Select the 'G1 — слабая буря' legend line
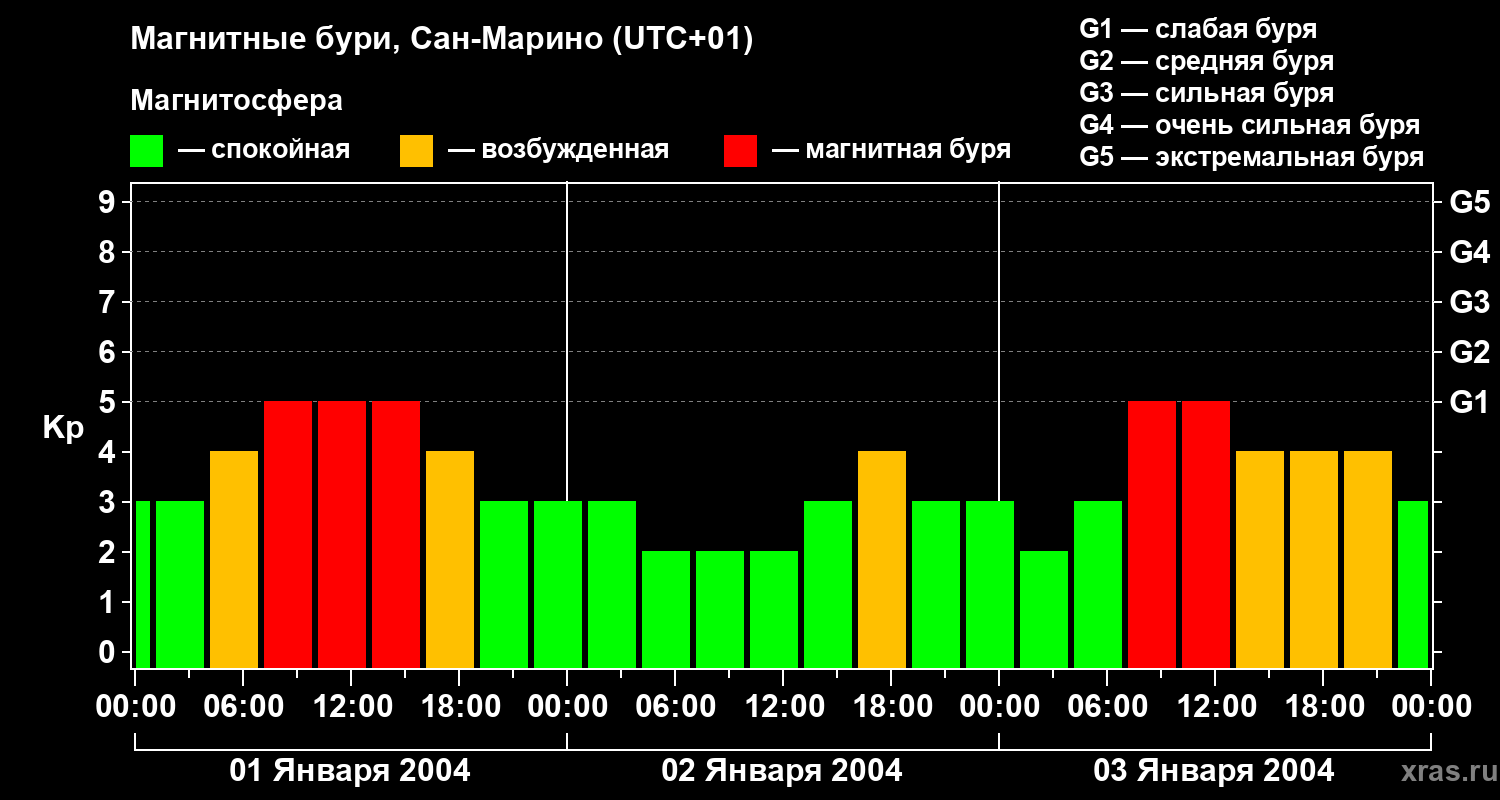Screen dimensions: 1500x800 tap(1198, 29)
